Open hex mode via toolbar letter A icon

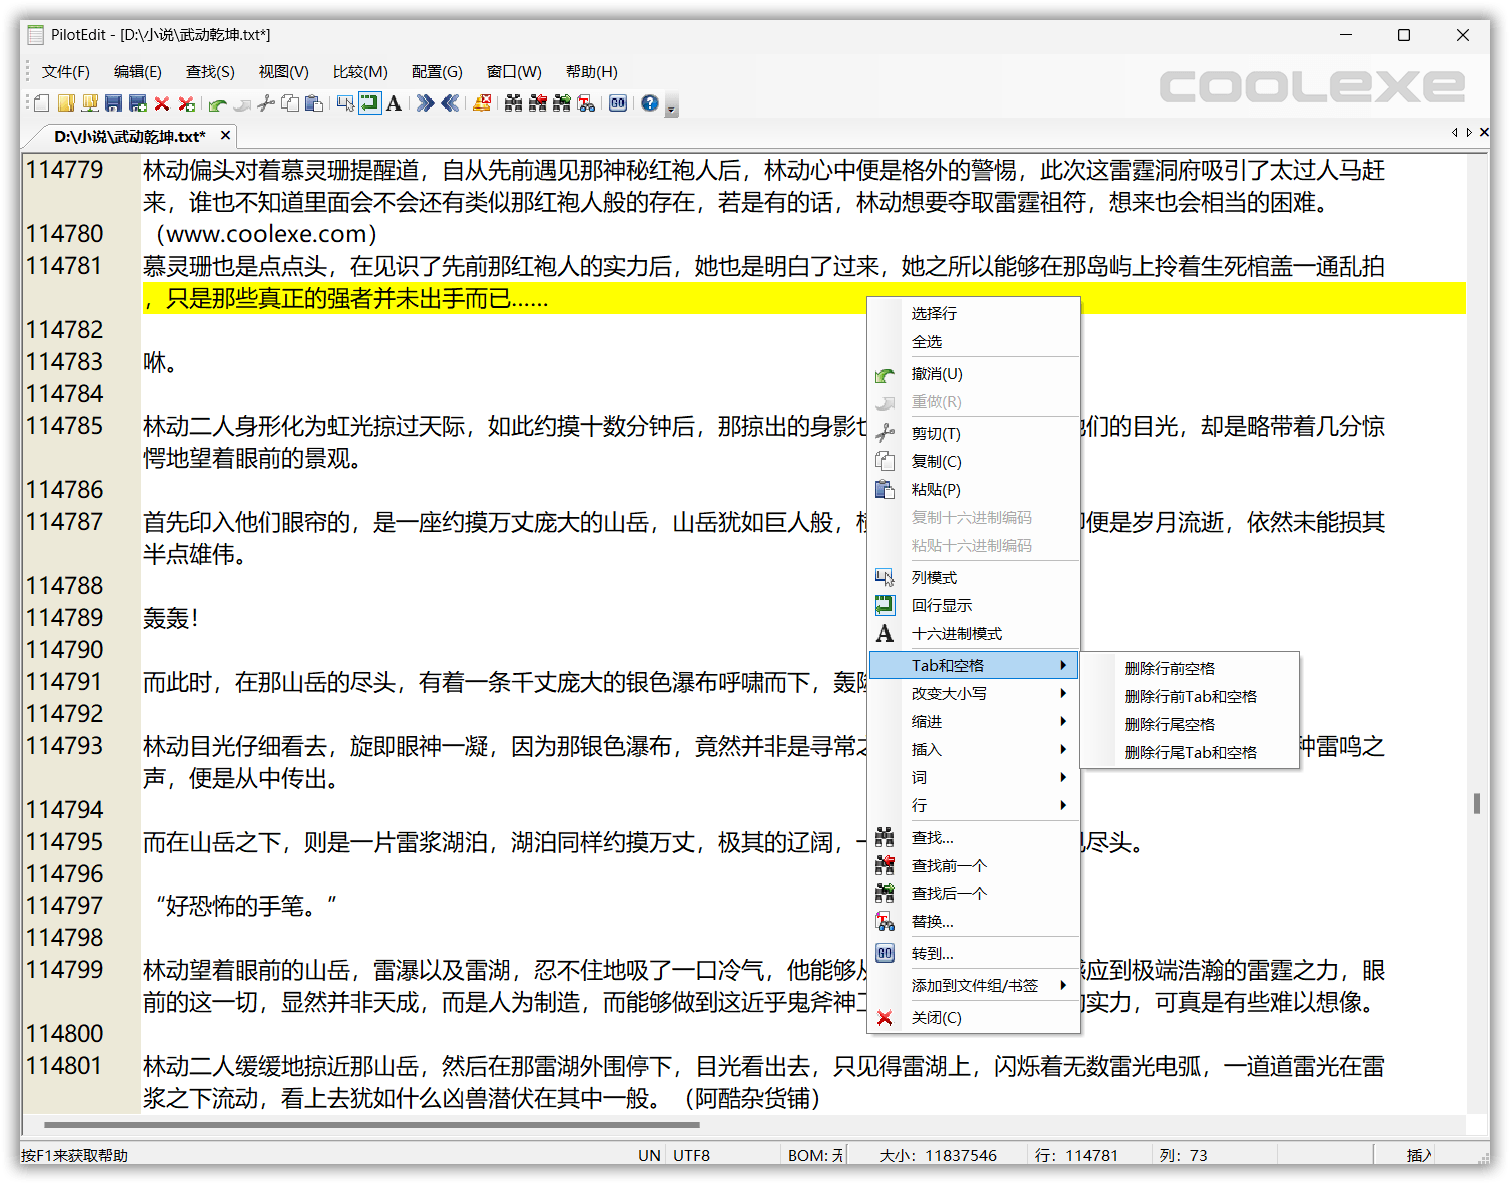pos(394,103)
